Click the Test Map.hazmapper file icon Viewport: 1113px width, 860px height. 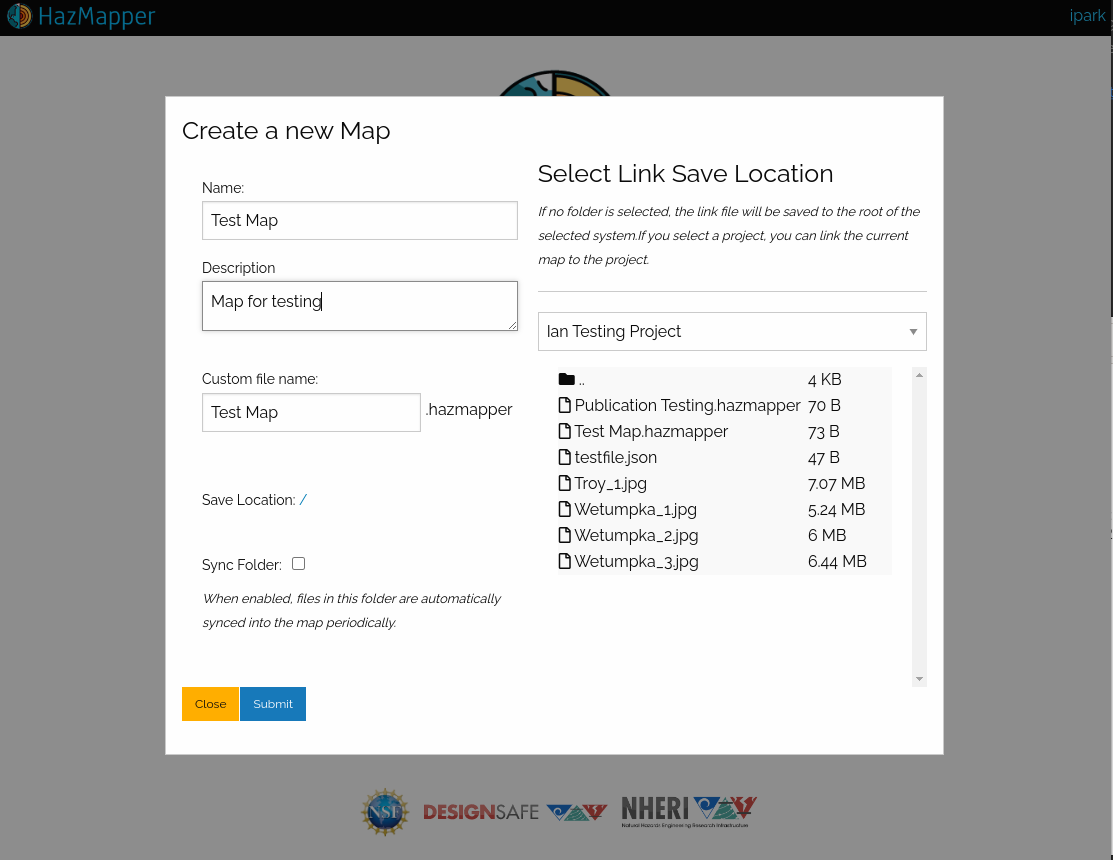point(565,431)
